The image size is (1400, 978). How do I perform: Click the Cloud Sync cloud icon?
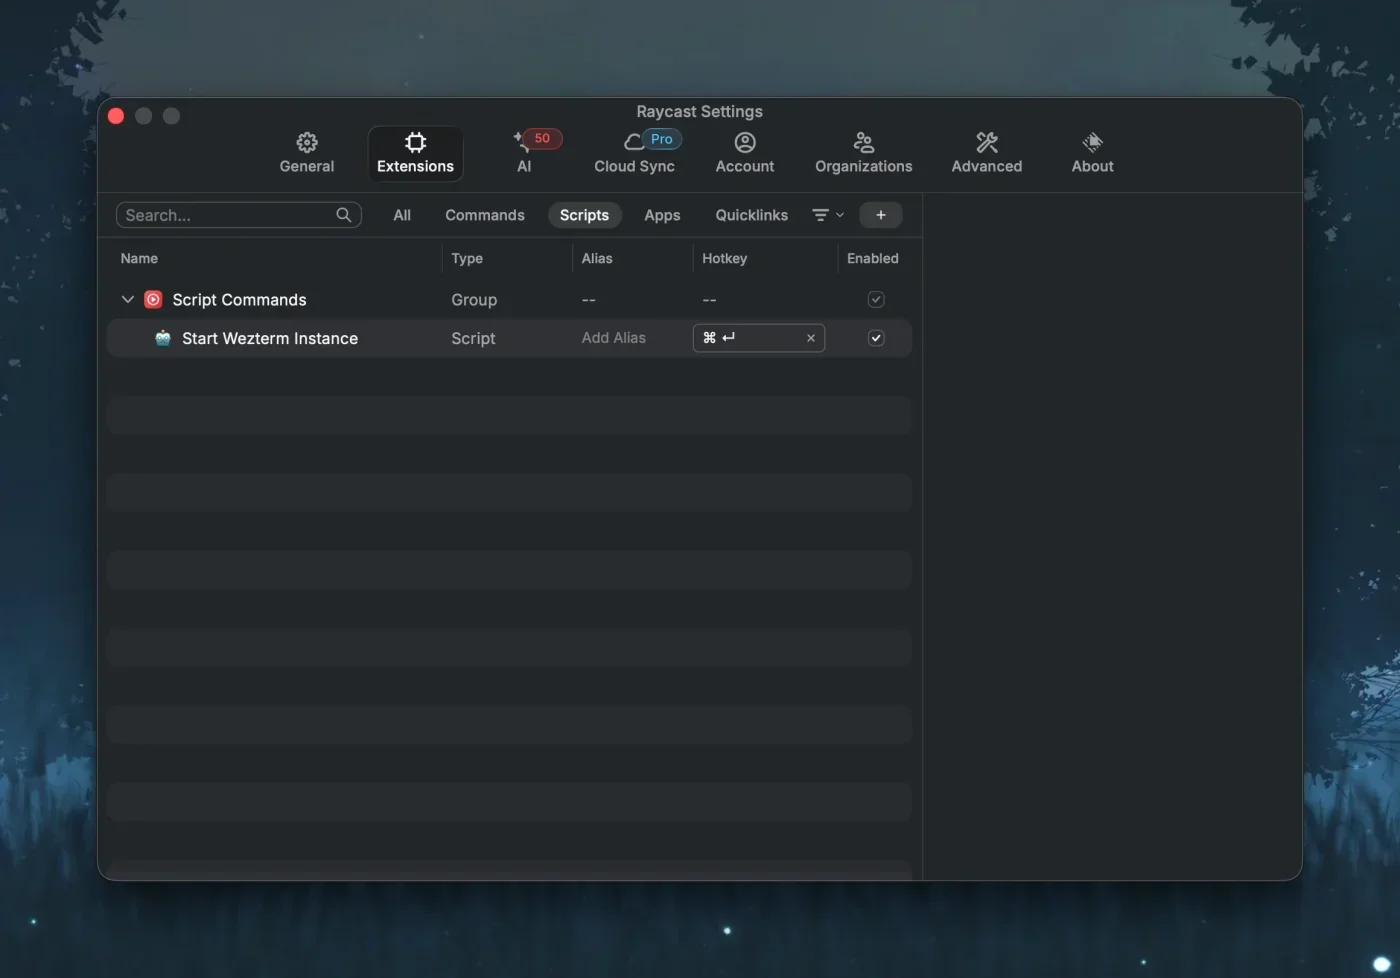634,141
